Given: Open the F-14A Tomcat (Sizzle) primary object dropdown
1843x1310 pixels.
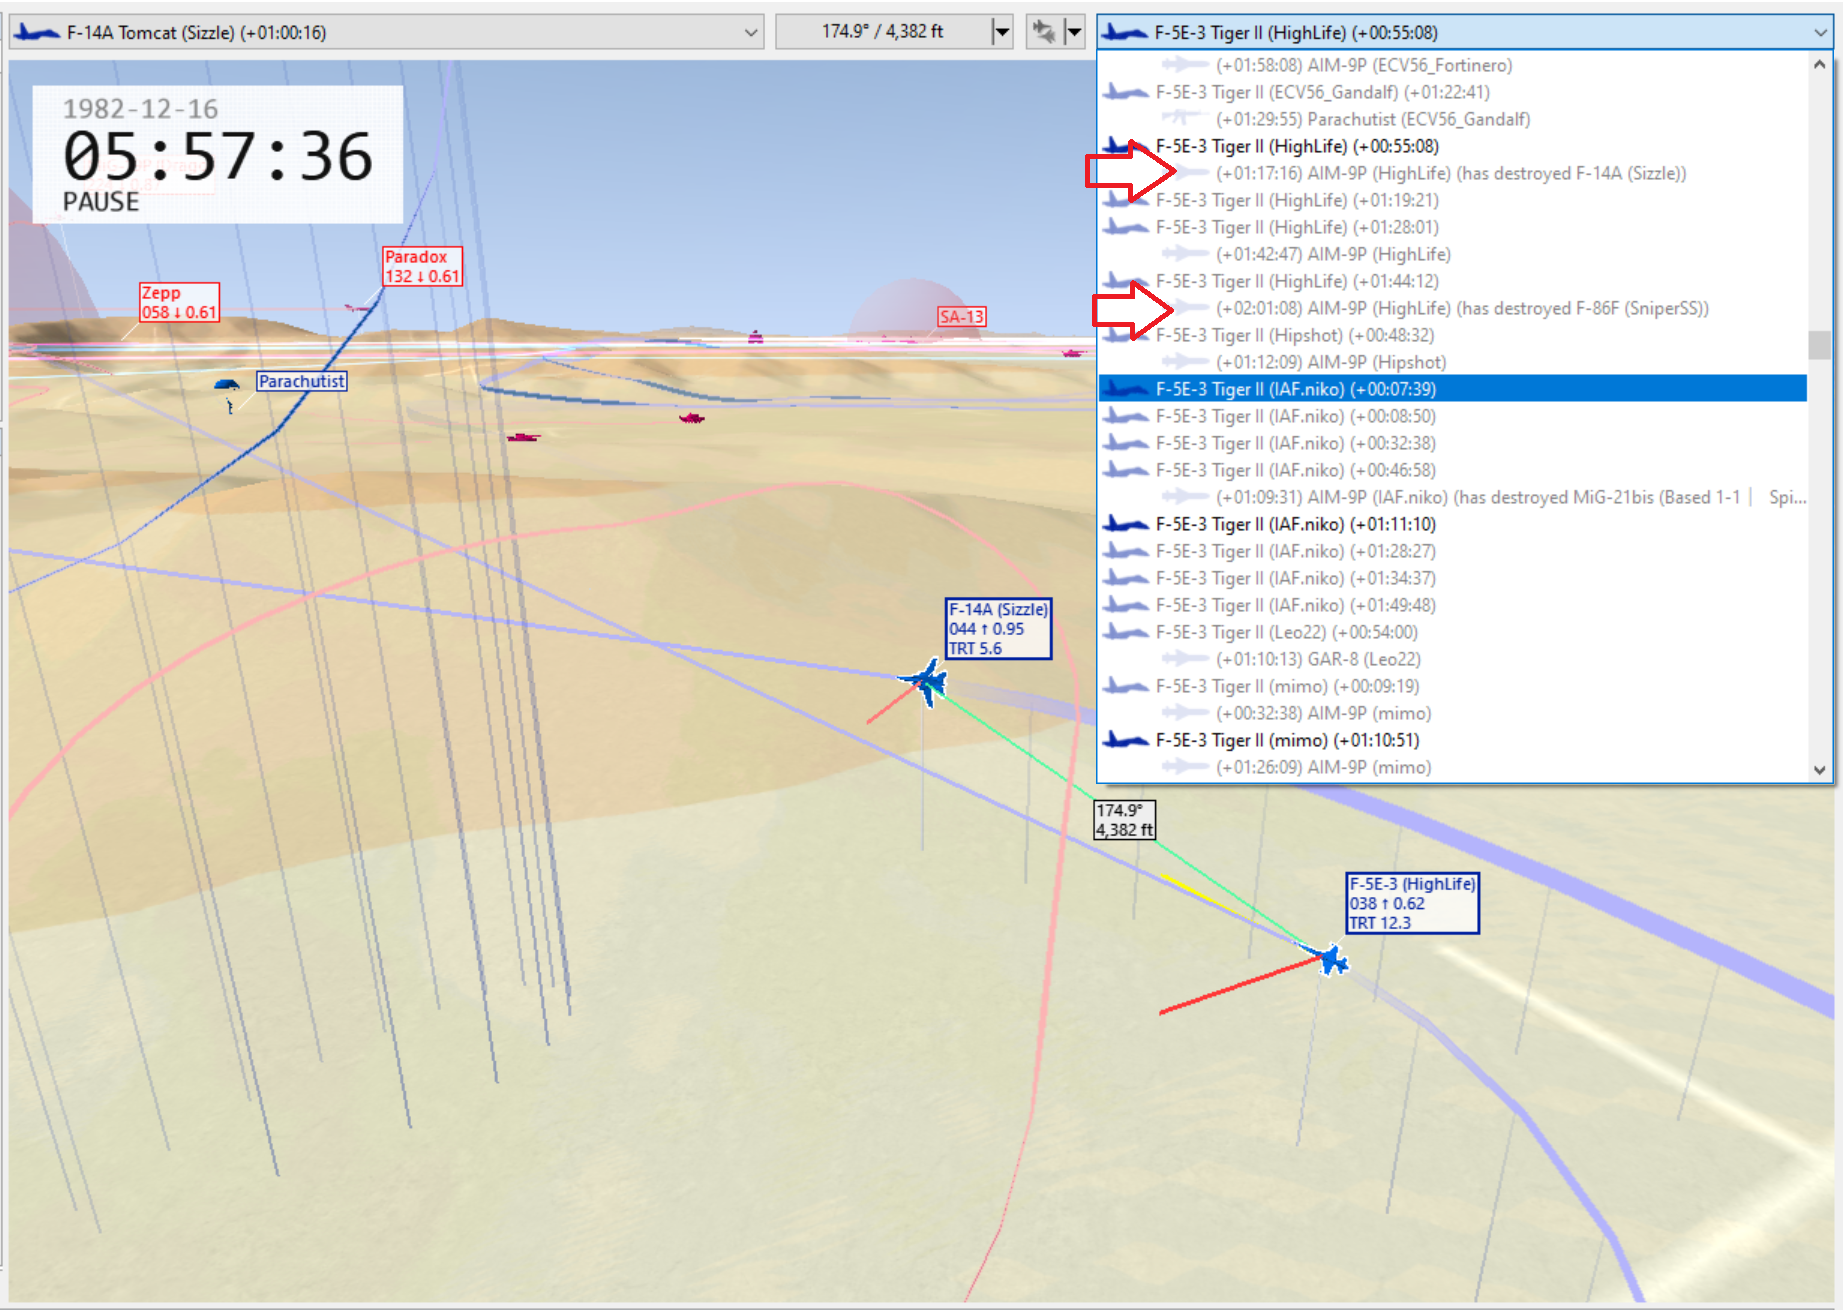Looking at the screenshot, I should click(x=386, y=32).
